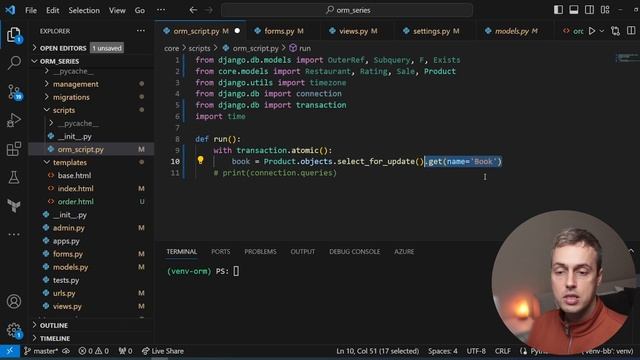Show more menu bar items
This screenshot has height=360, width=640.
[x=161, y=10]
